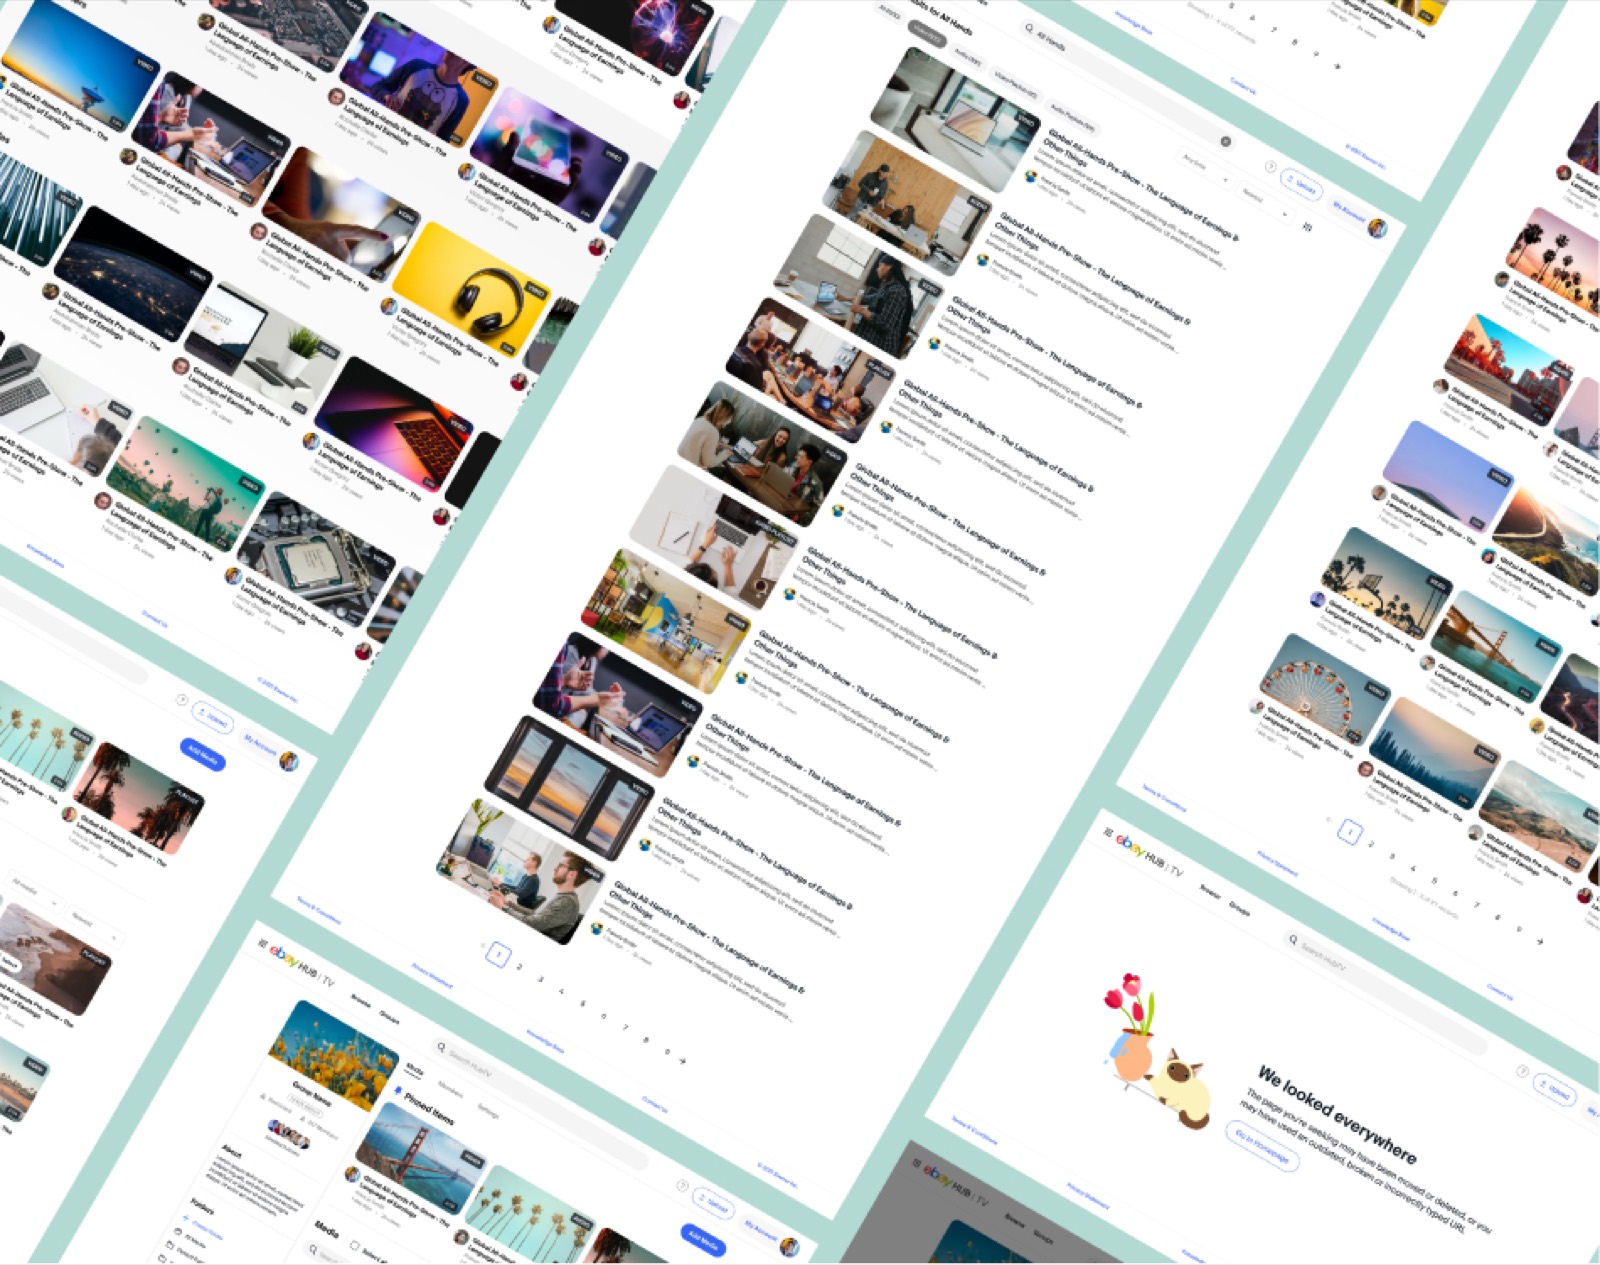Open hamburger menu on the group page

[x=263, y=942]
